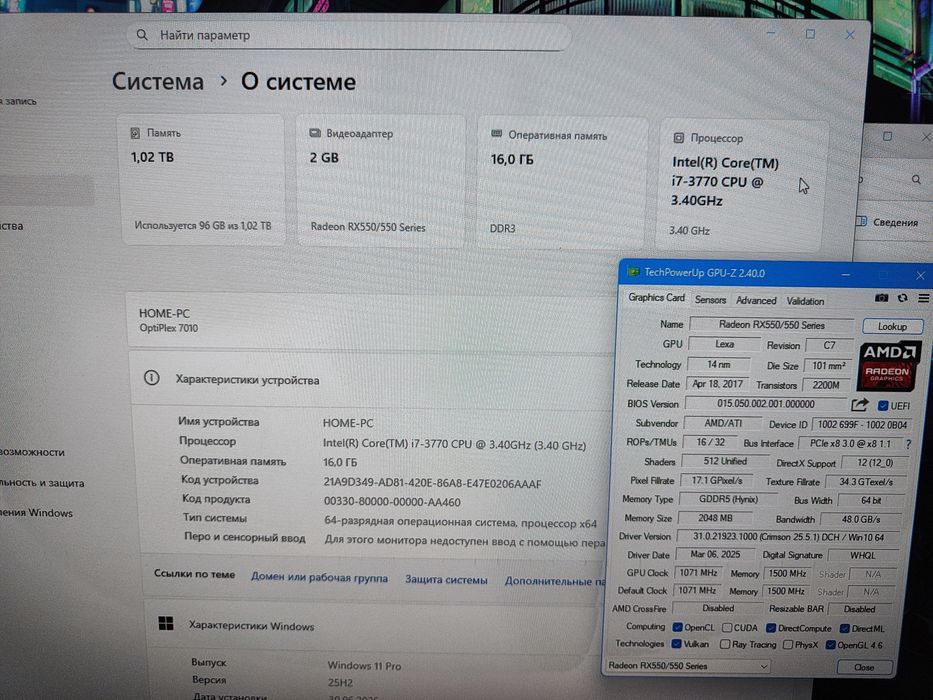Toggle the Vulkan checkbox
This screenshot has width=933, height=700.
[676, 643]
